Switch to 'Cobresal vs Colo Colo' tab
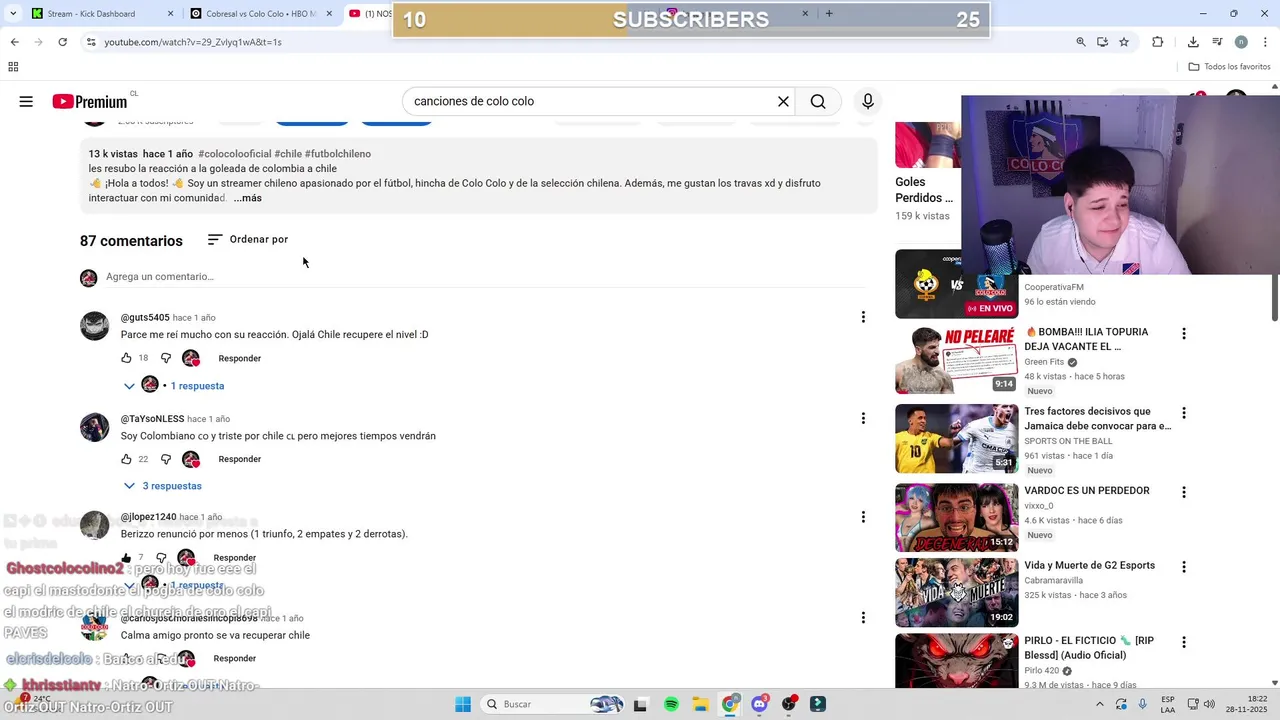 [x=262, y=14]
